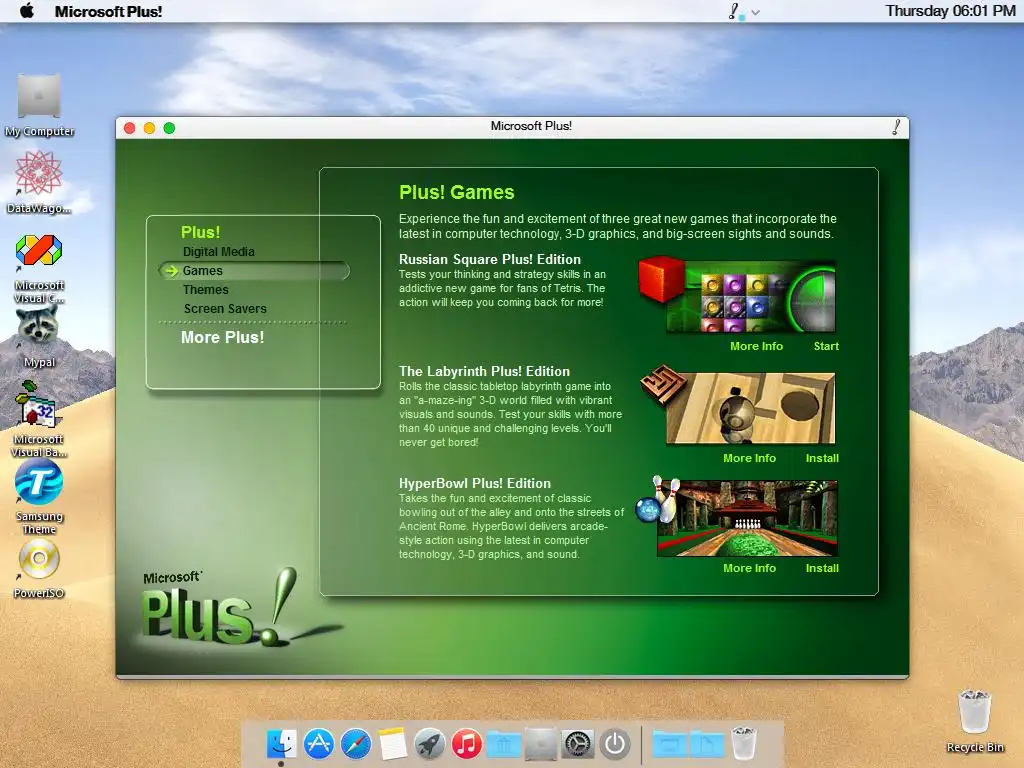The image size is (1024, 768).
Task: Open More Info for The Labyrinth
Action: tap(749, 458)
